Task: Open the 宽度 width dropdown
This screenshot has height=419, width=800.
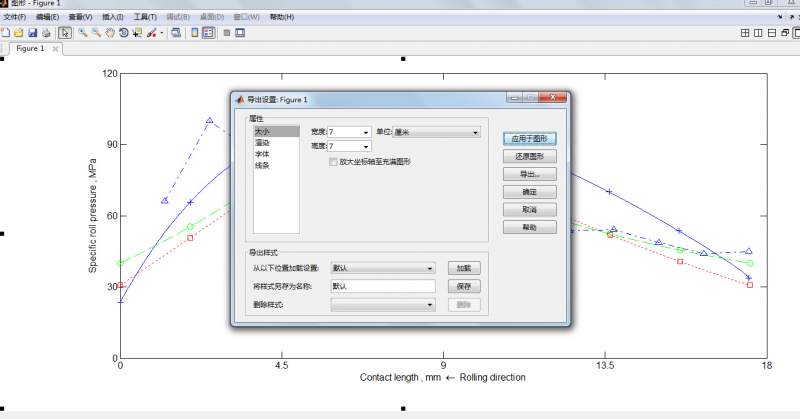Action: pos(366,132)
